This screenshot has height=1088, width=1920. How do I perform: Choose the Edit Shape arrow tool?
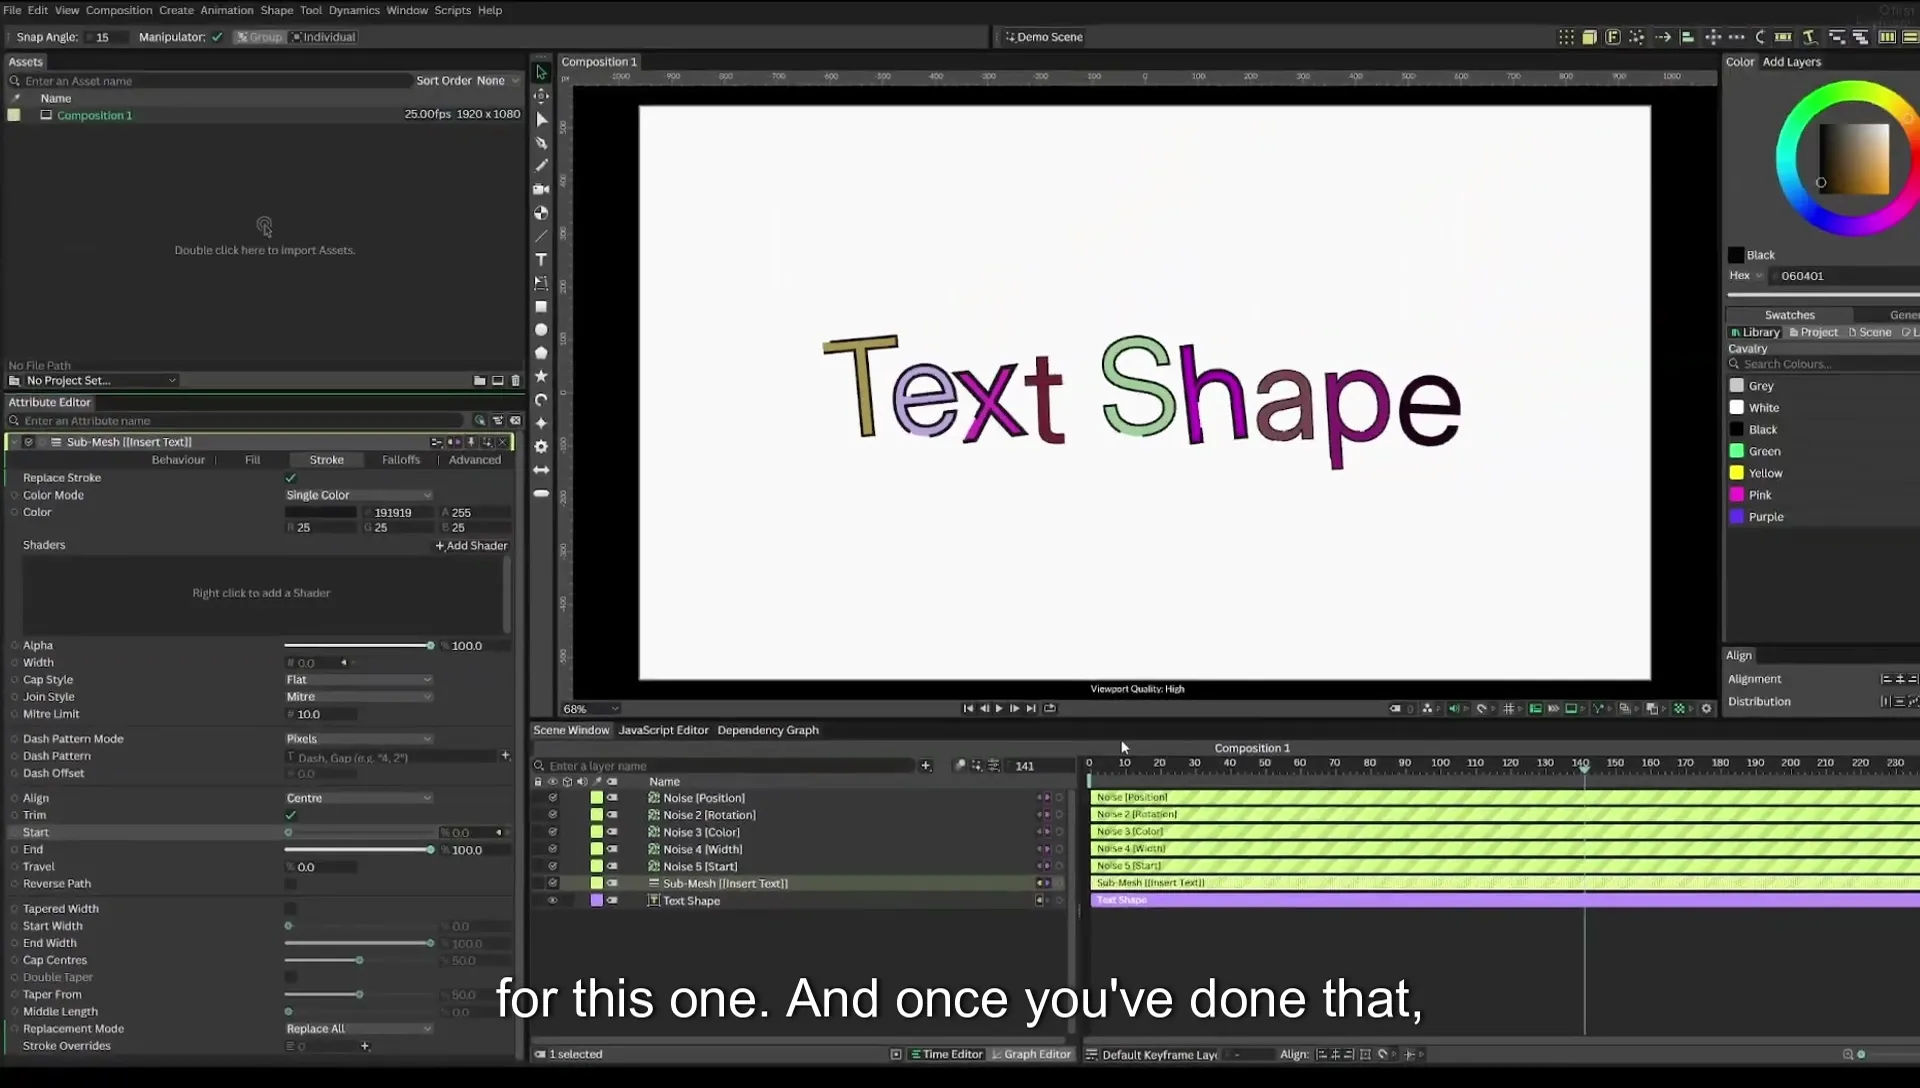pos(541,119)
